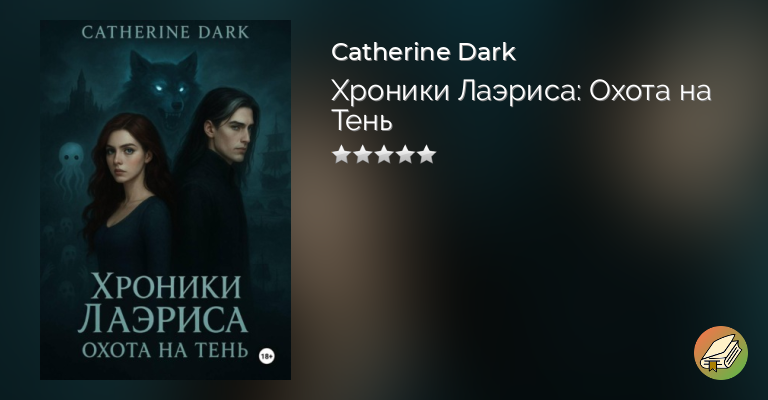
Task: Open the title Хроники Лаэриса: Охота на Тень
Action: point(521,105)
